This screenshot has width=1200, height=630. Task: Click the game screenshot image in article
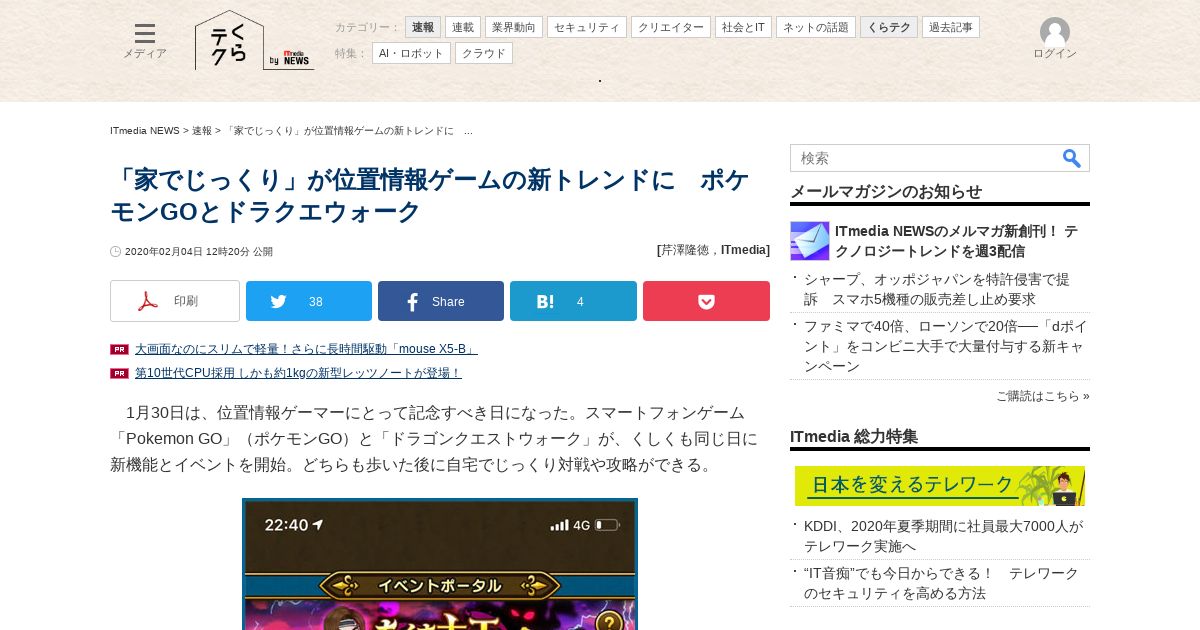(x=440, y=564)
